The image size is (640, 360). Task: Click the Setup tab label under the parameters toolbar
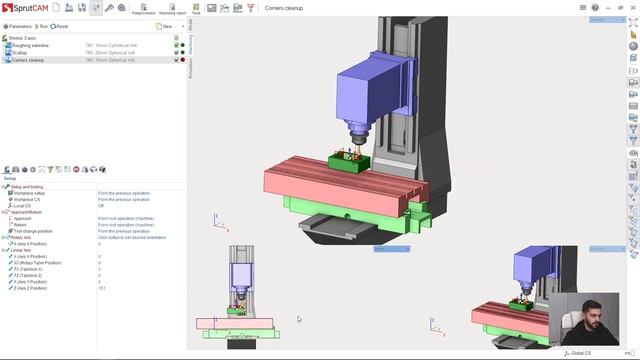(10, 179)
